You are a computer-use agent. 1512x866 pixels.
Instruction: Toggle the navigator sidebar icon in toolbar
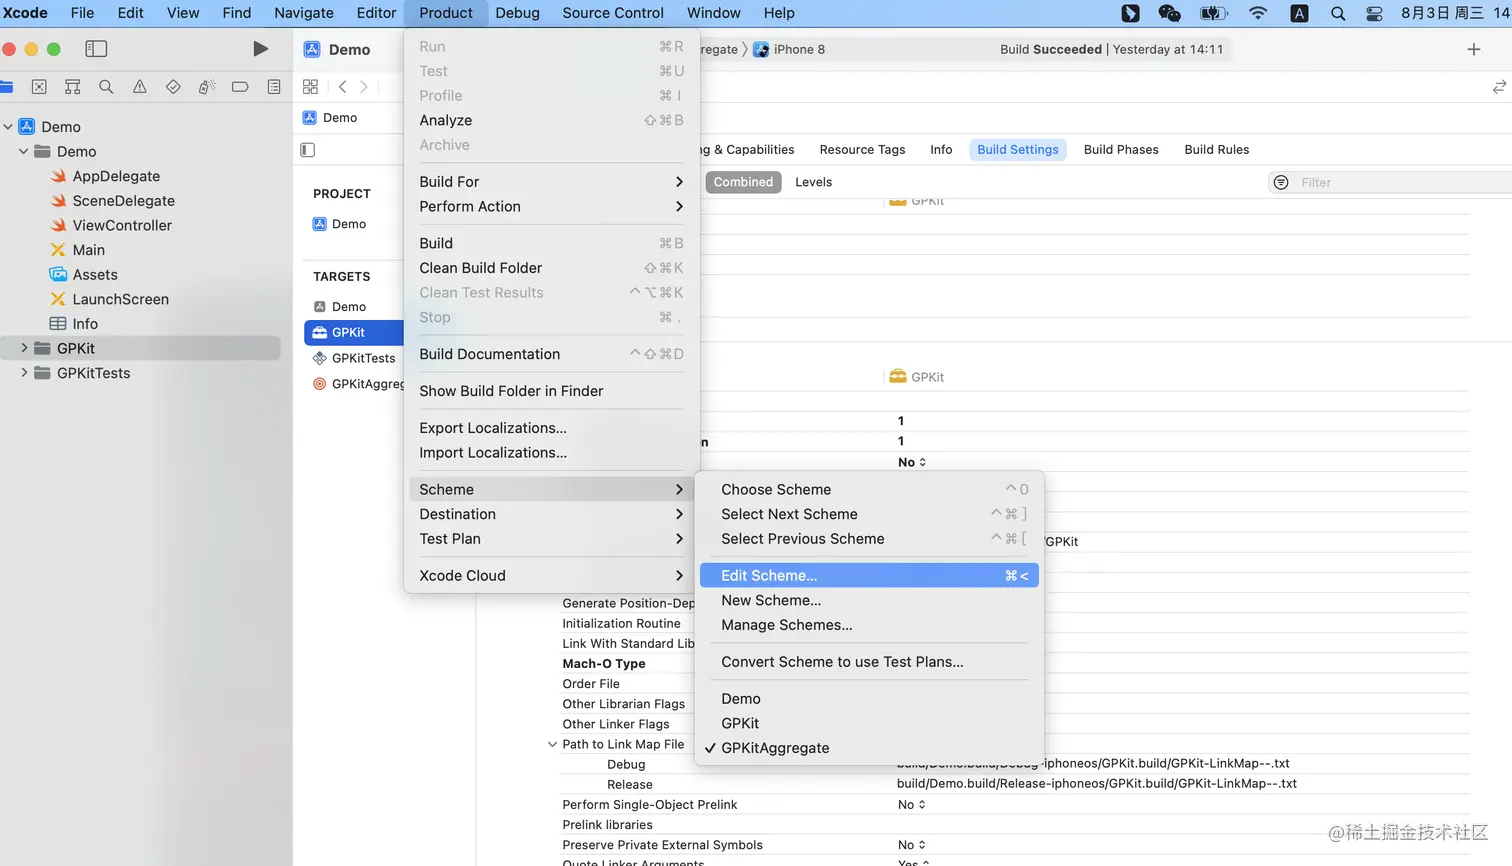coord(96,49)
